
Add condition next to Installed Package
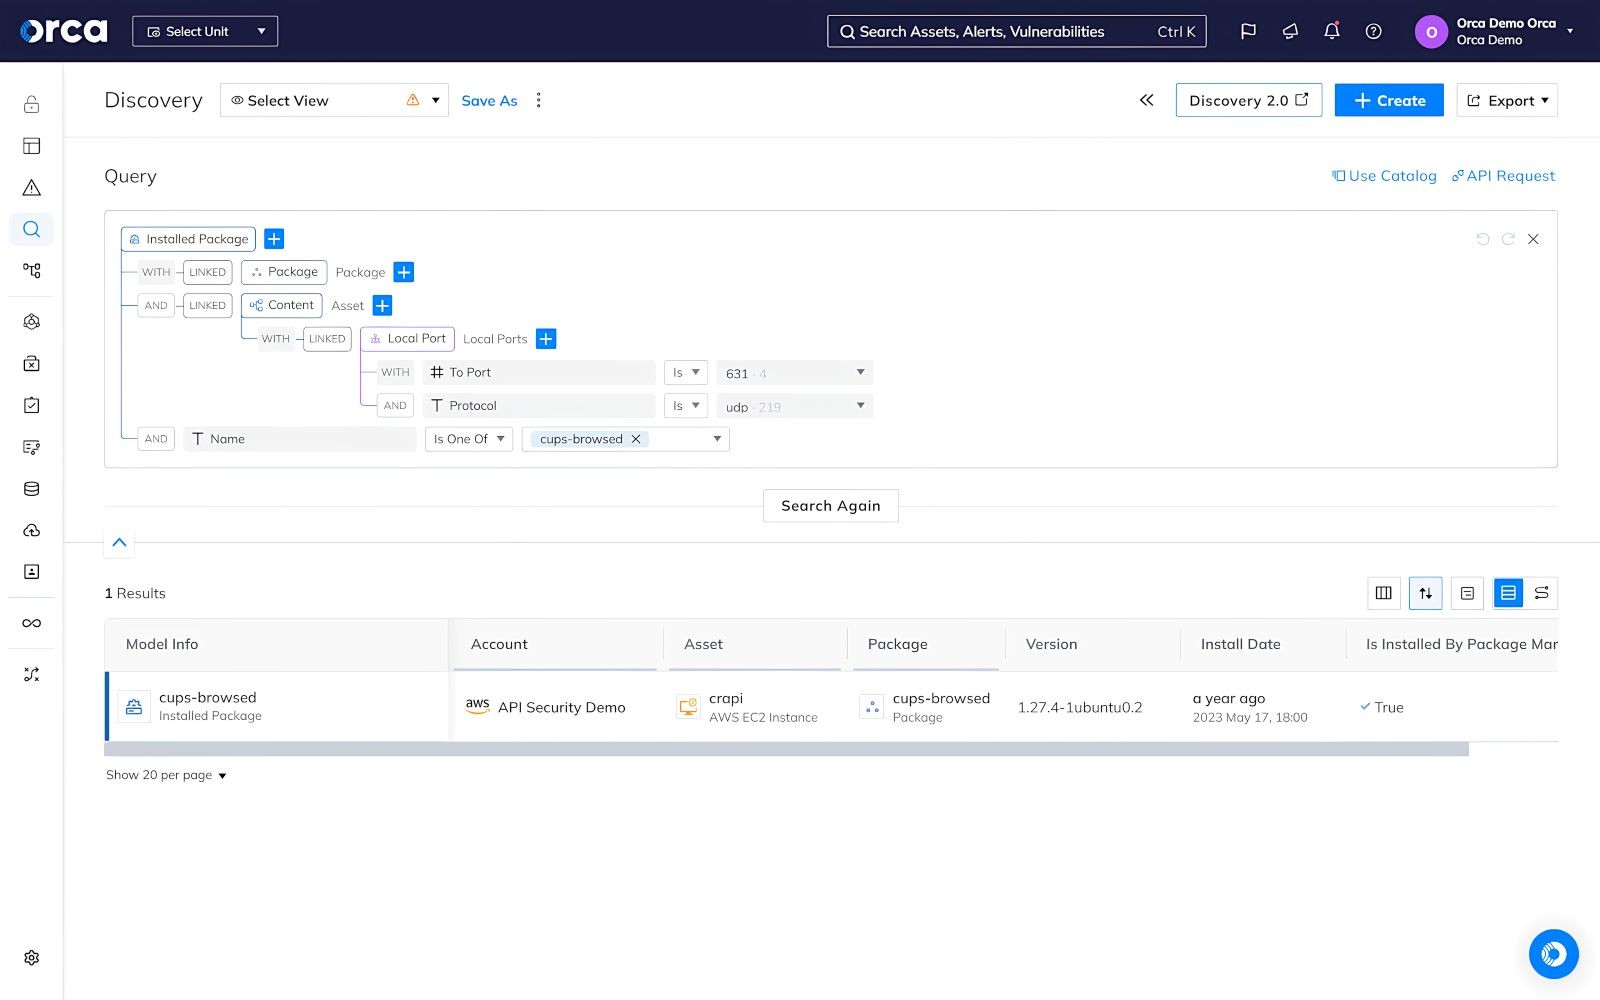click(x=274, y=239)
